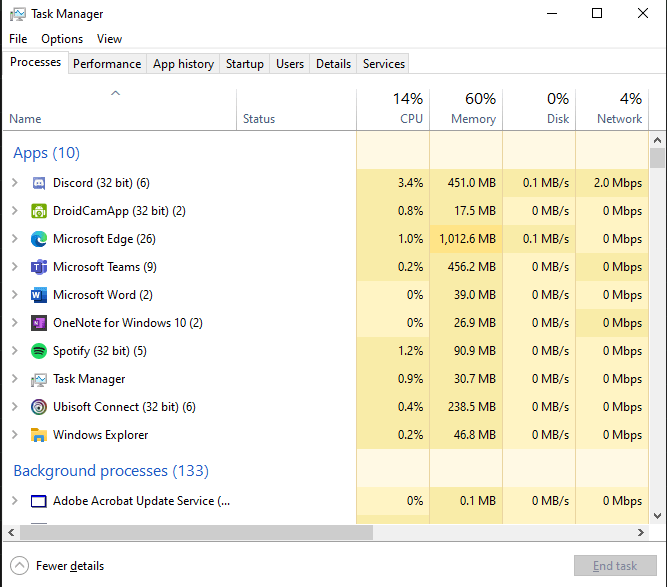Click the horizontal scrollbar right arrow
Screen dimensions: 667x587
[x=641, y=533]
